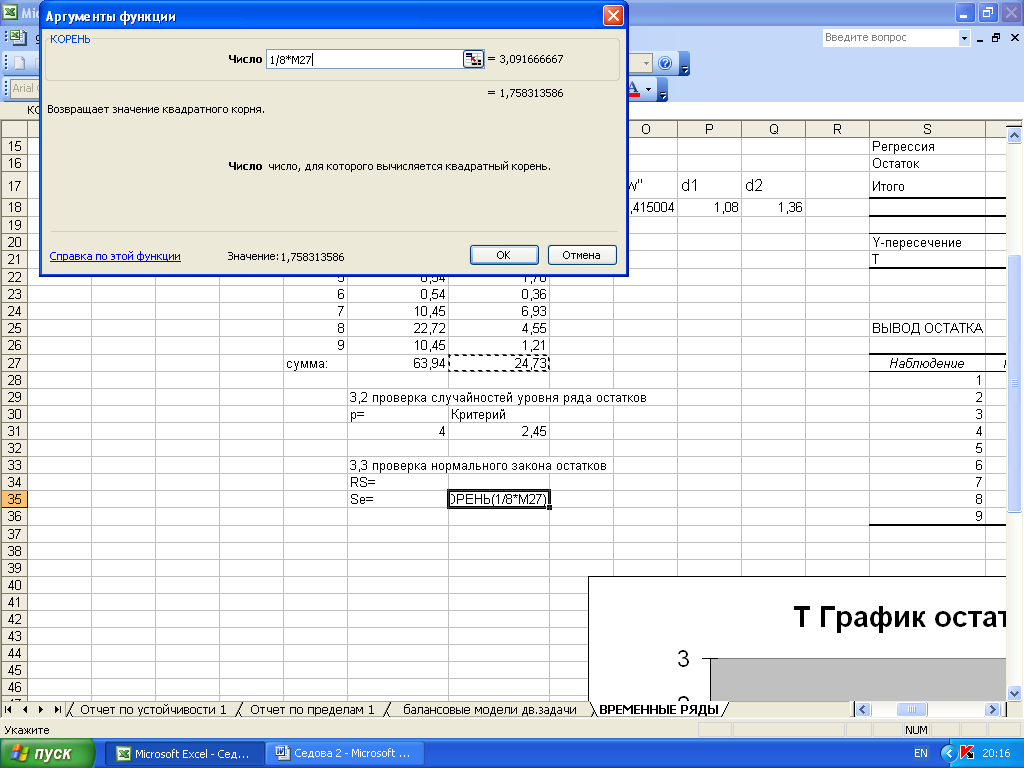Select column header Q
This screenshot has height=768, width=1024.
(773, 129)
